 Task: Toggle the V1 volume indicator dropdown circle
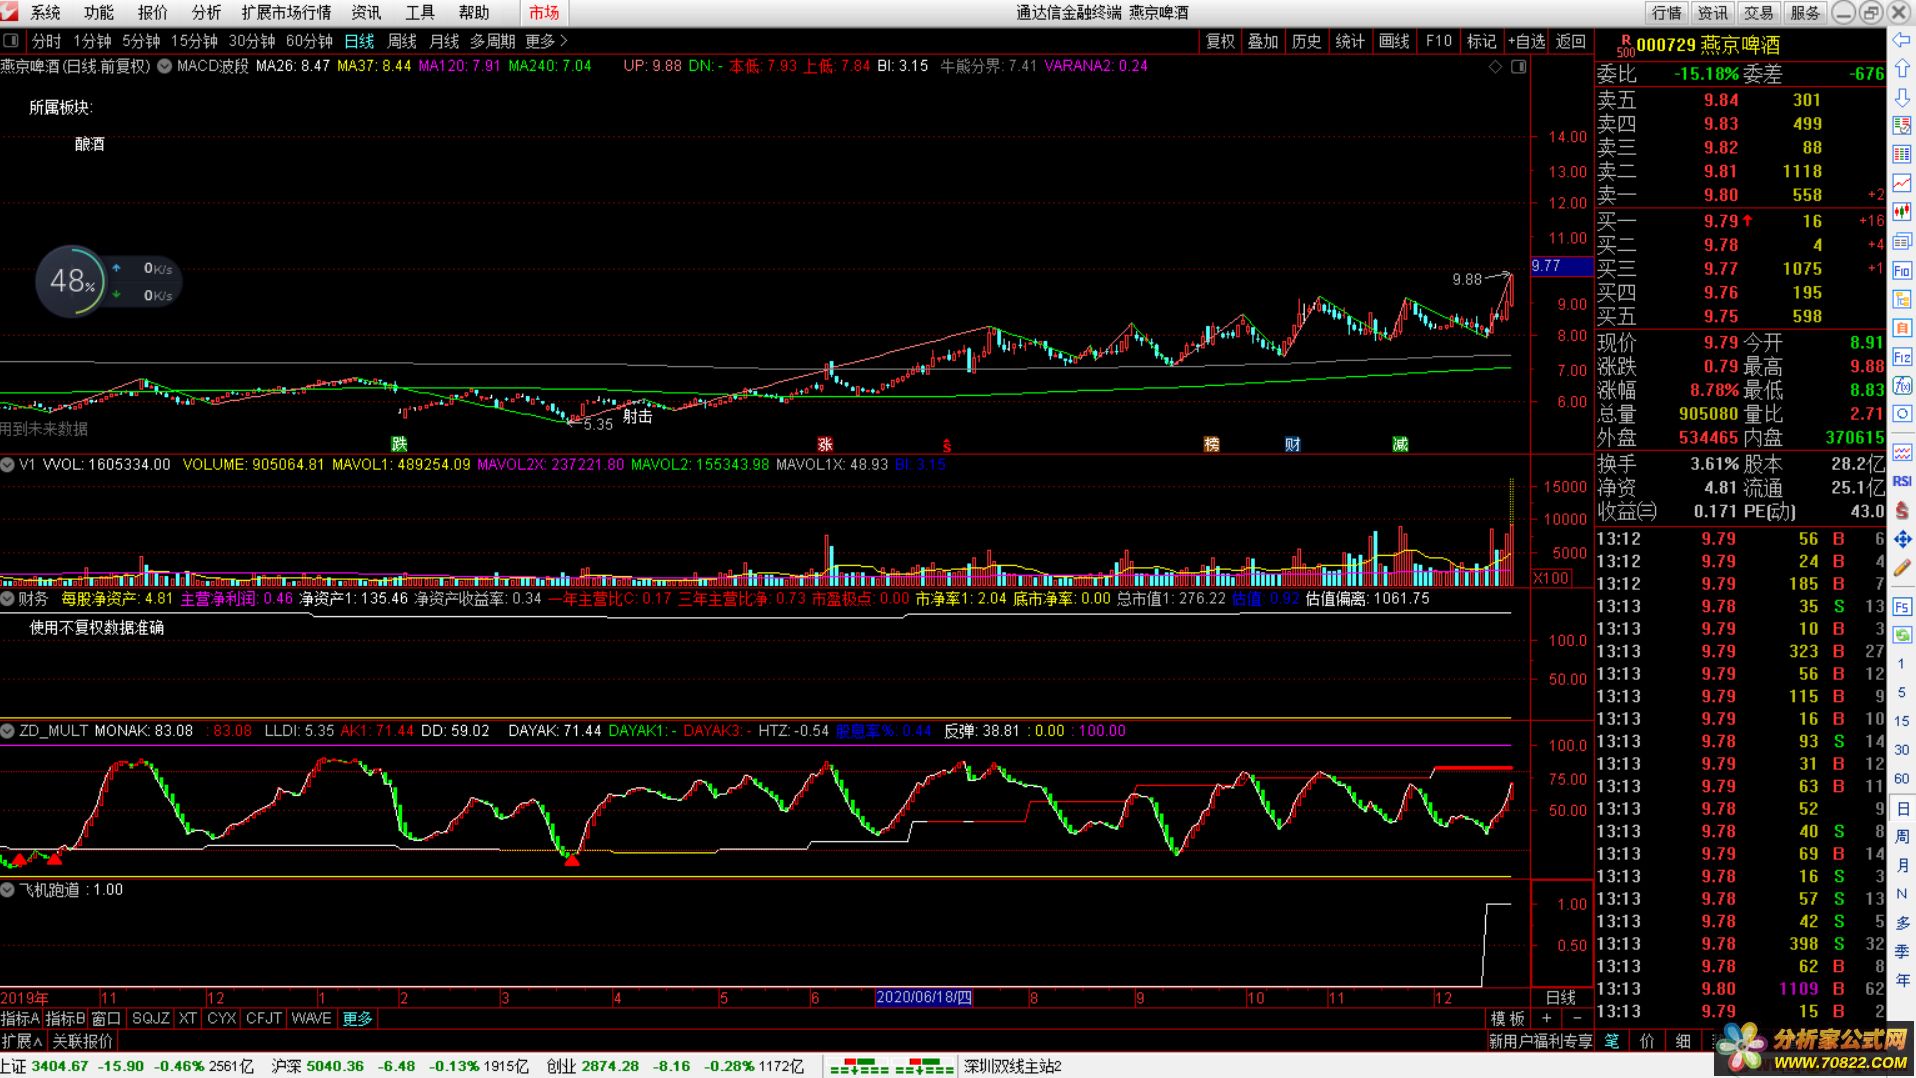click(x=8, y=464)
